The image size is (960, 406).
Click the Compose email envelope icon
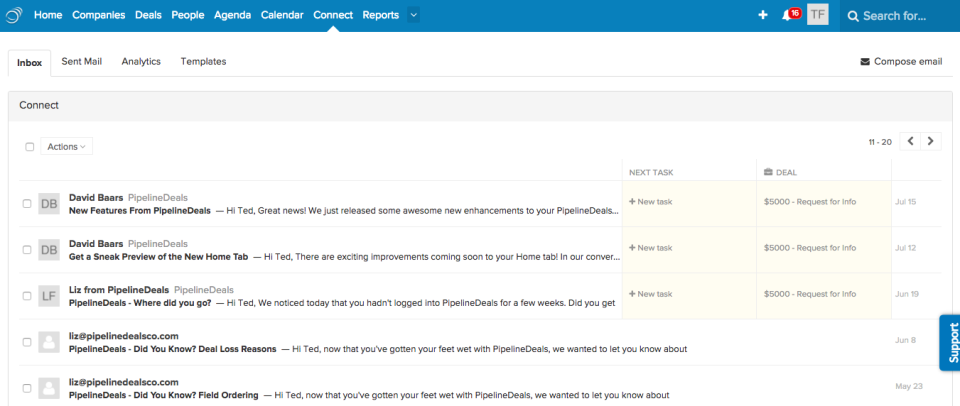[864, 62]
